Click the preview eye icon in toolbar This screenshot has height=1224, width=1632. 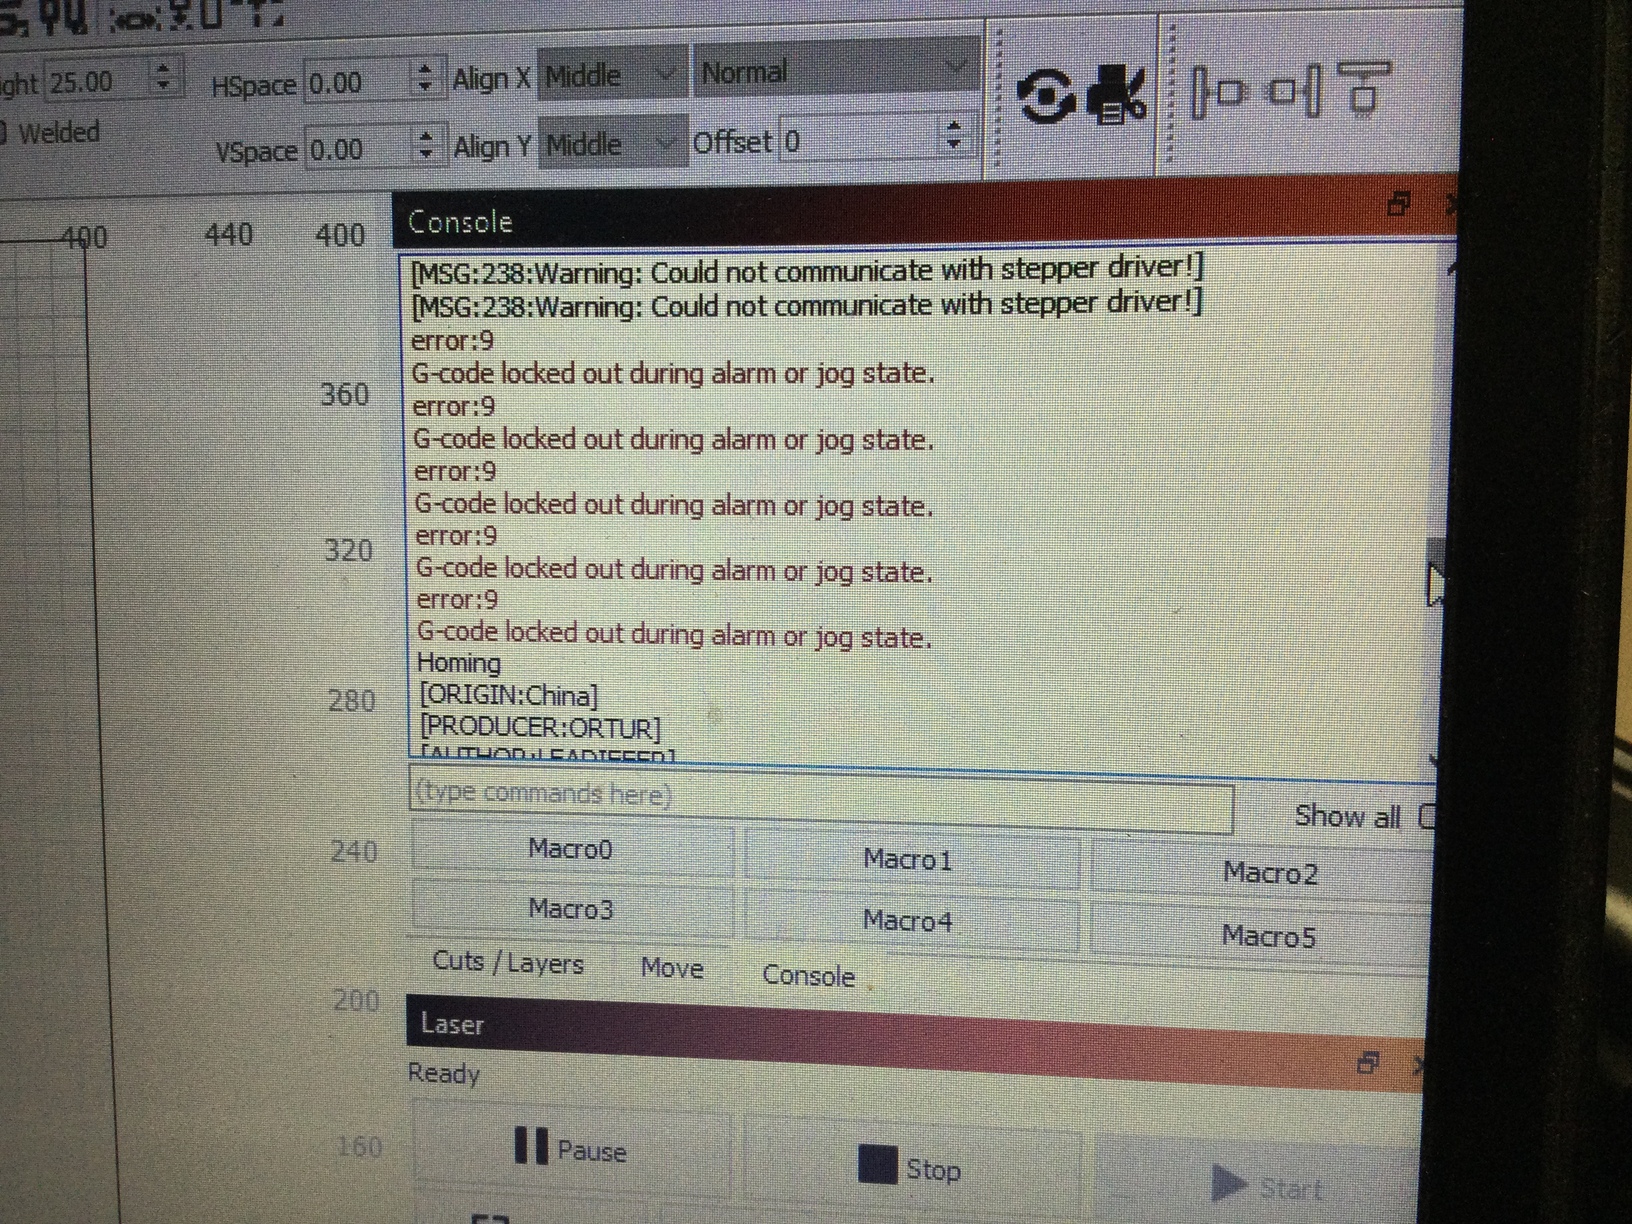tap(1046, 98)
